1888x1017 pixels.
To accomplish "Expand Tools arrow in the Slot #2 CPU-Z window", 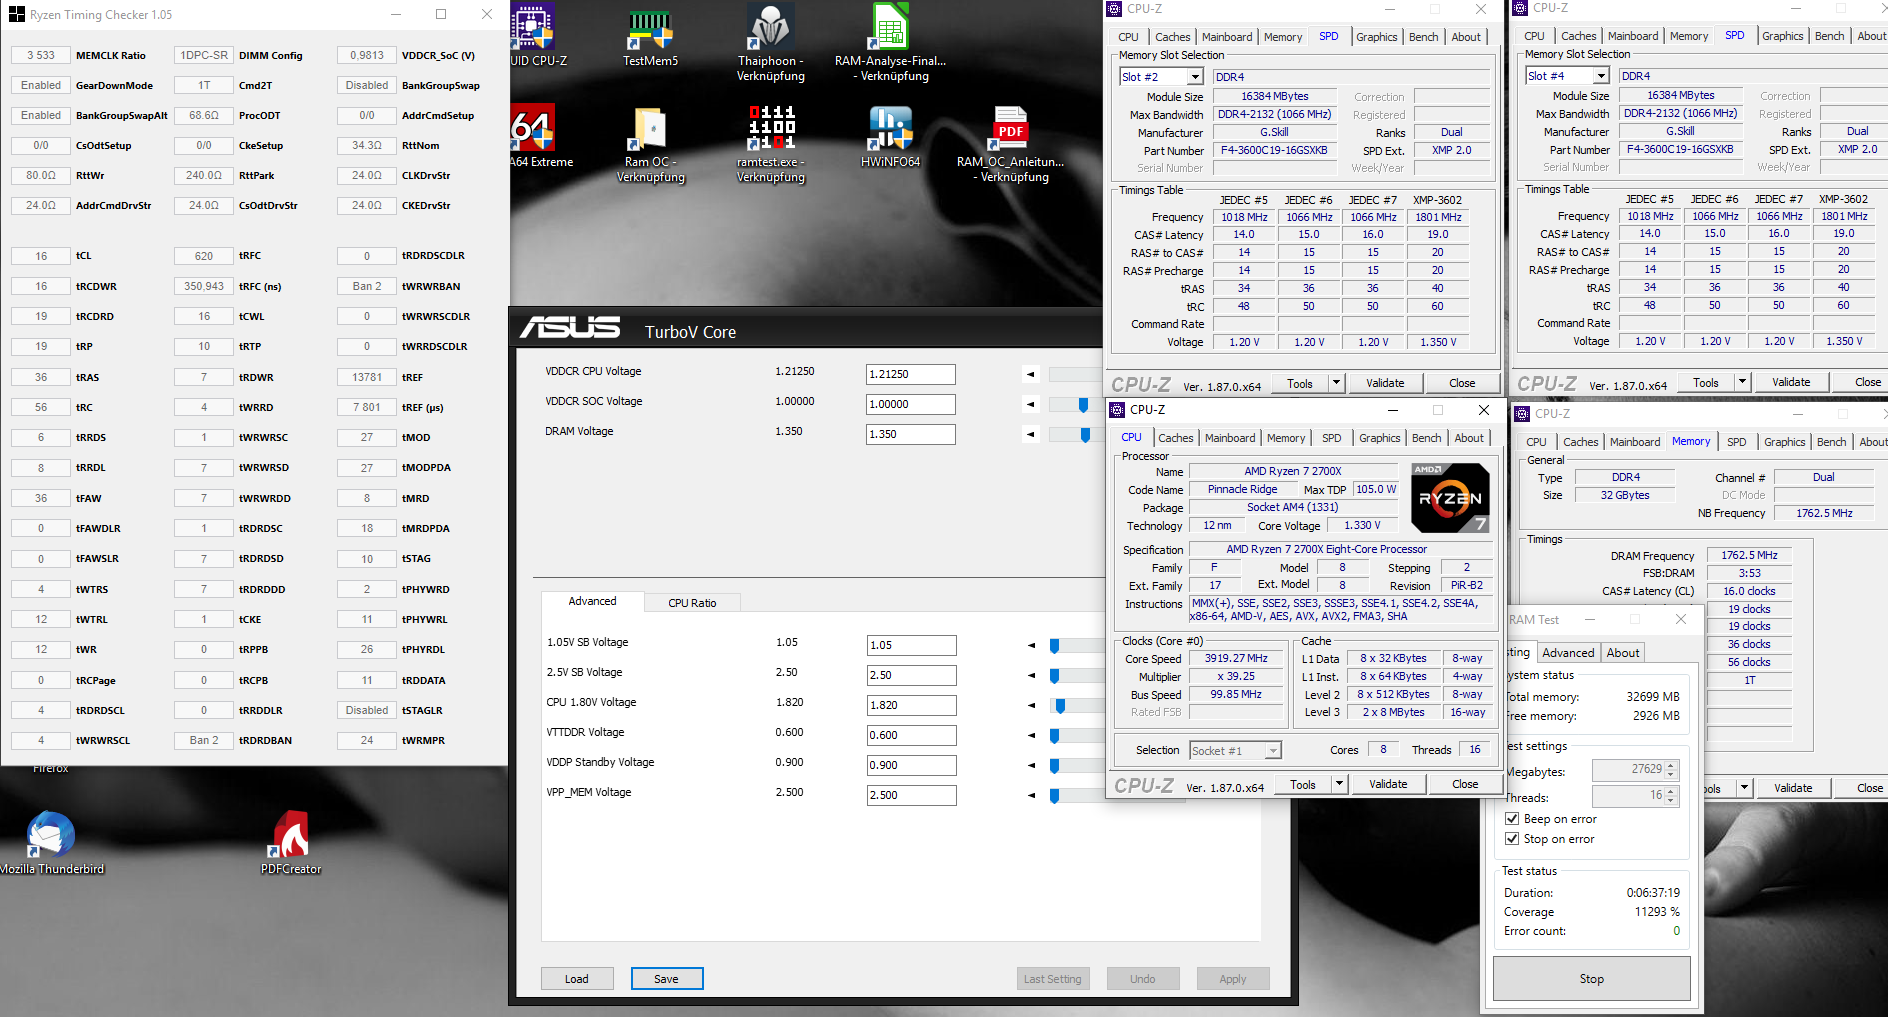I will (1336, 383).
